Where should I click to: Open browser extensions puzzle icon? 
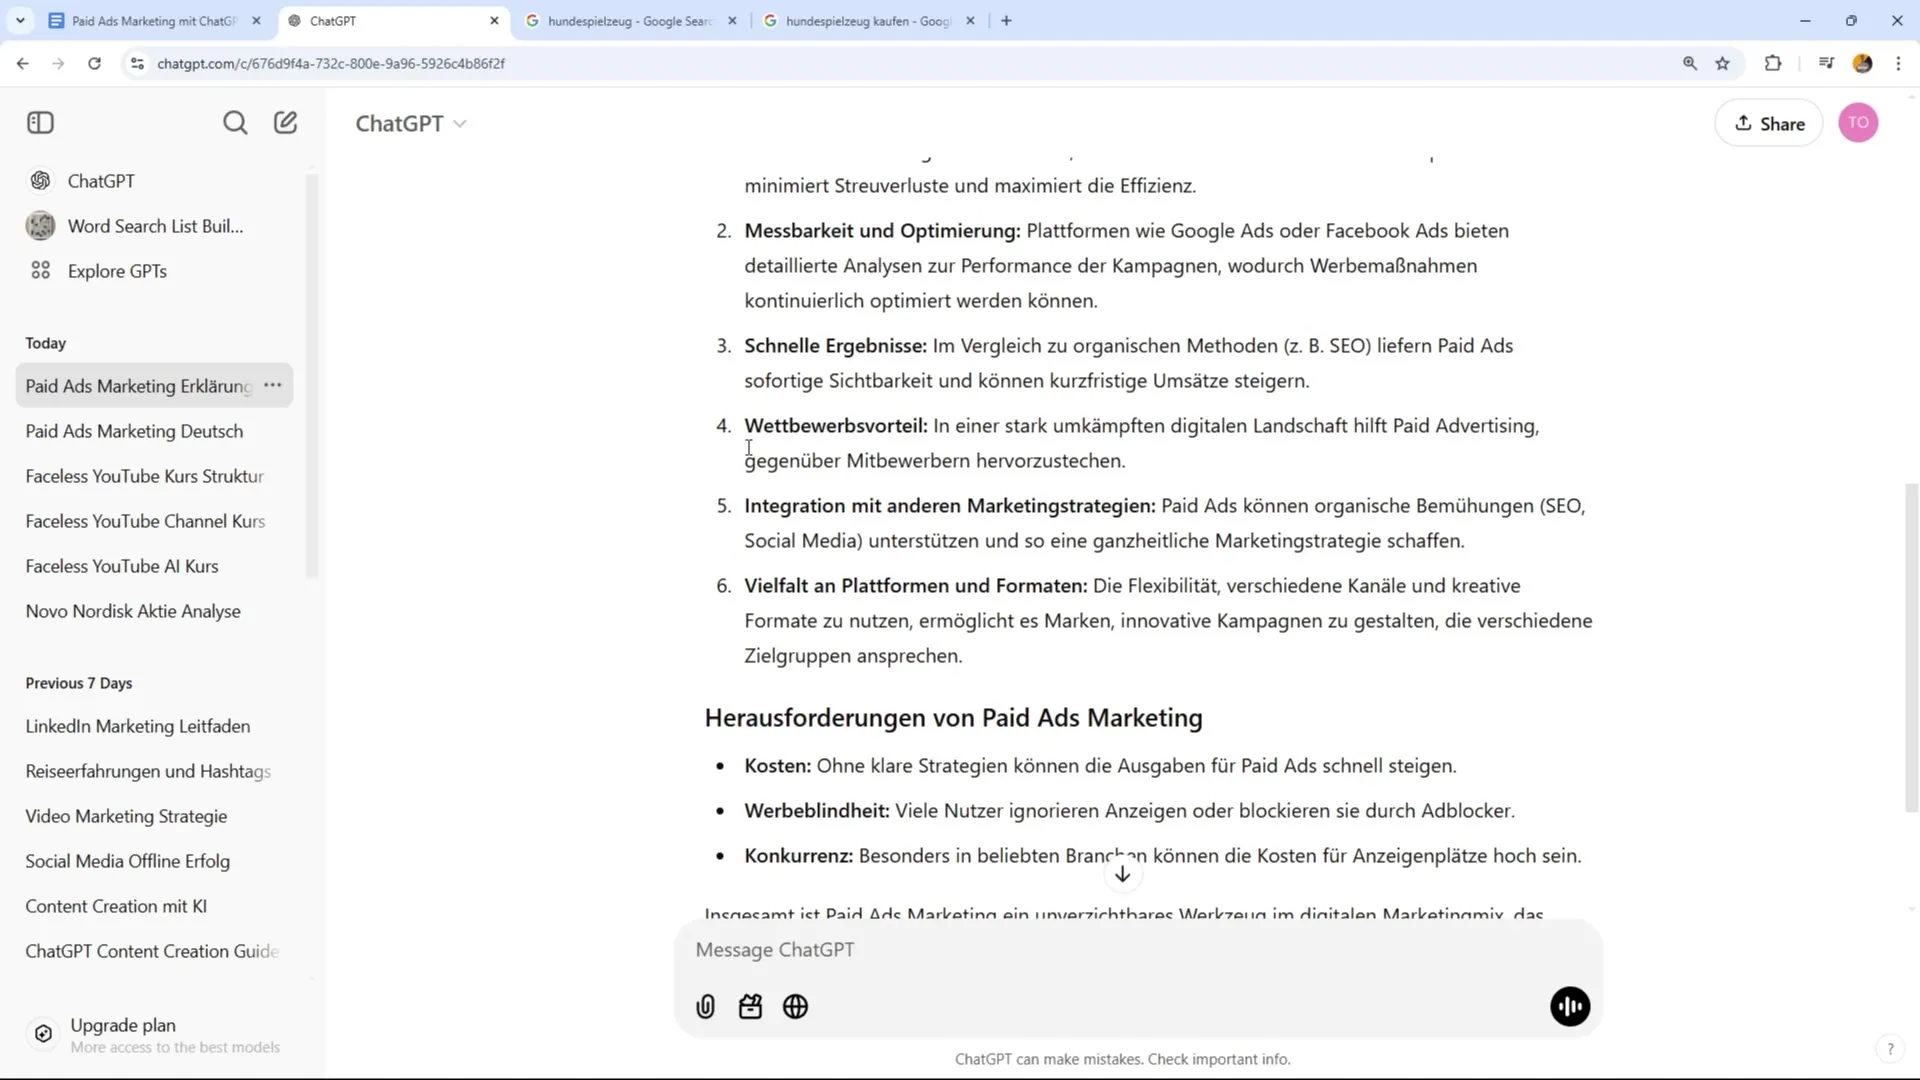[1773, 63]
